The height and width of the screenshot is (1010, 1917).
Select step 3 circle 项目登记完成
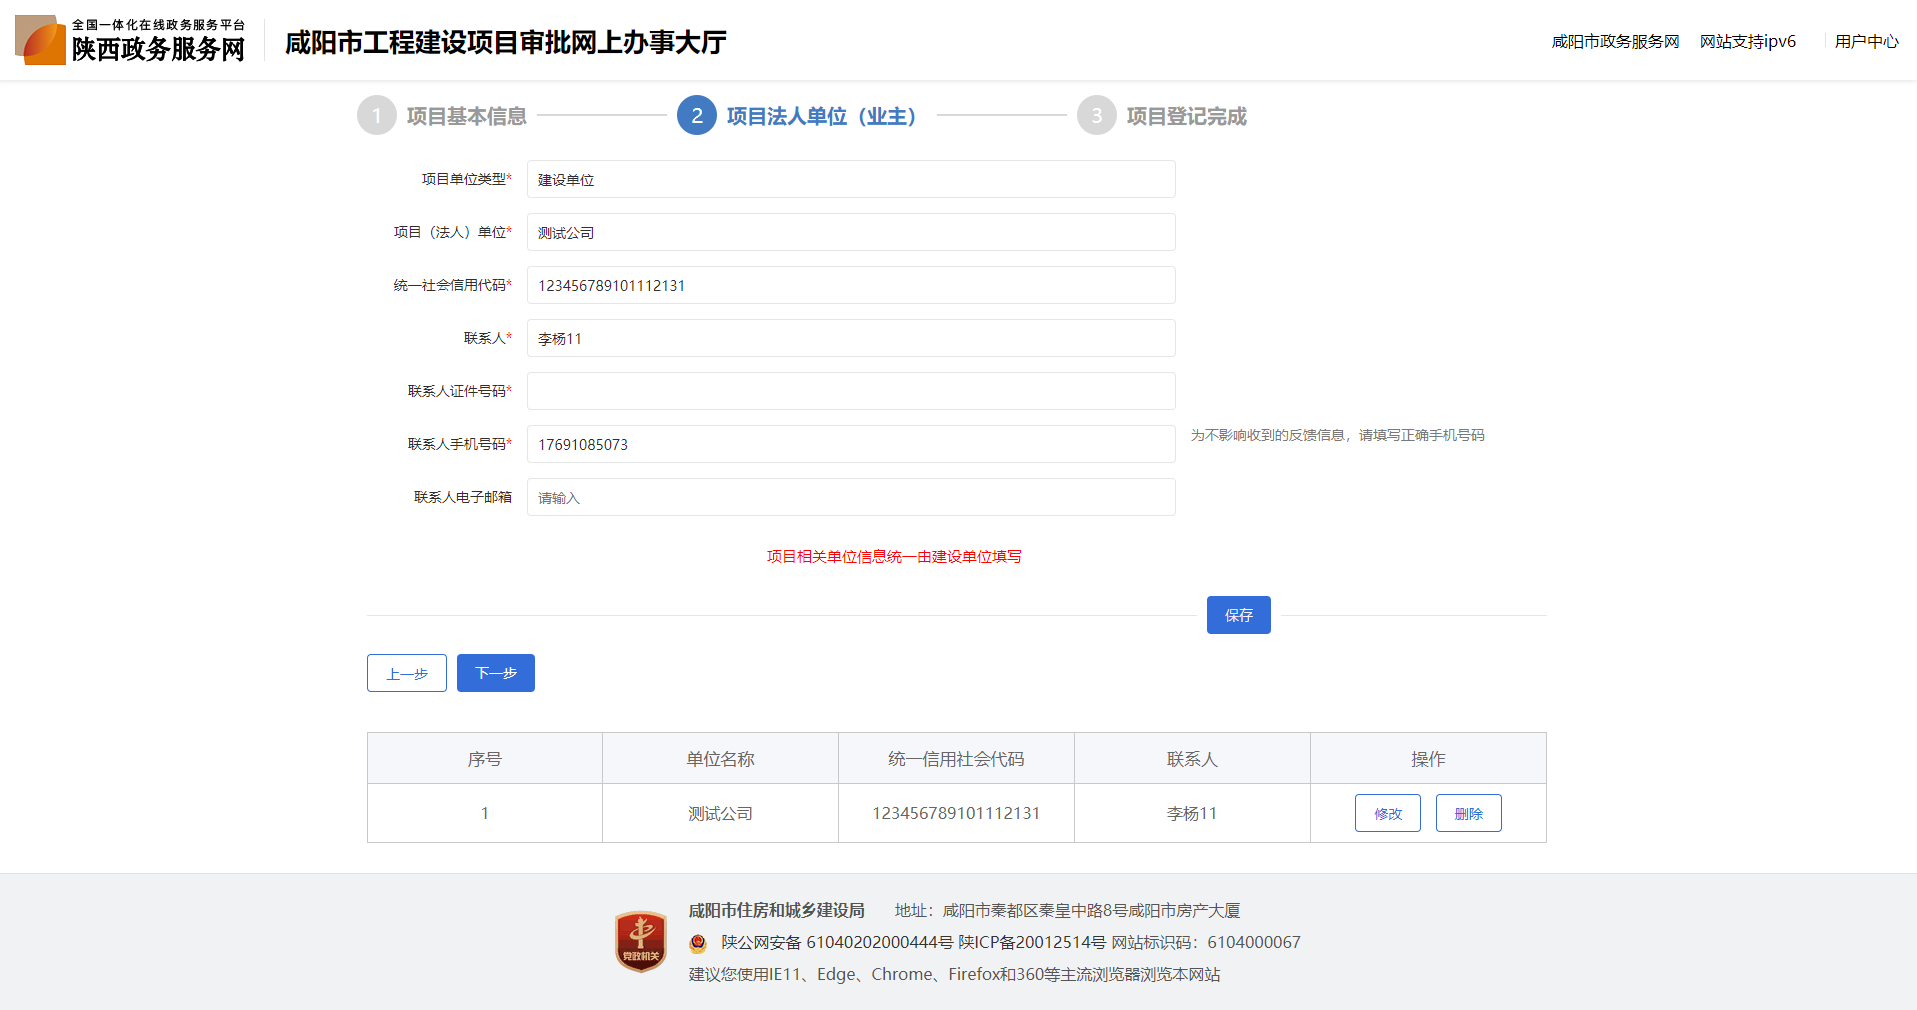[x=1097, y=116]
